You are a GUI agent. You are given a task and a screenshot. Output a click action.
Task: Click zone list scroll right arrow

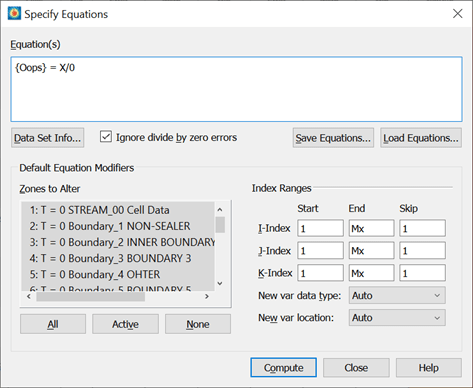(x=207, y=296)
